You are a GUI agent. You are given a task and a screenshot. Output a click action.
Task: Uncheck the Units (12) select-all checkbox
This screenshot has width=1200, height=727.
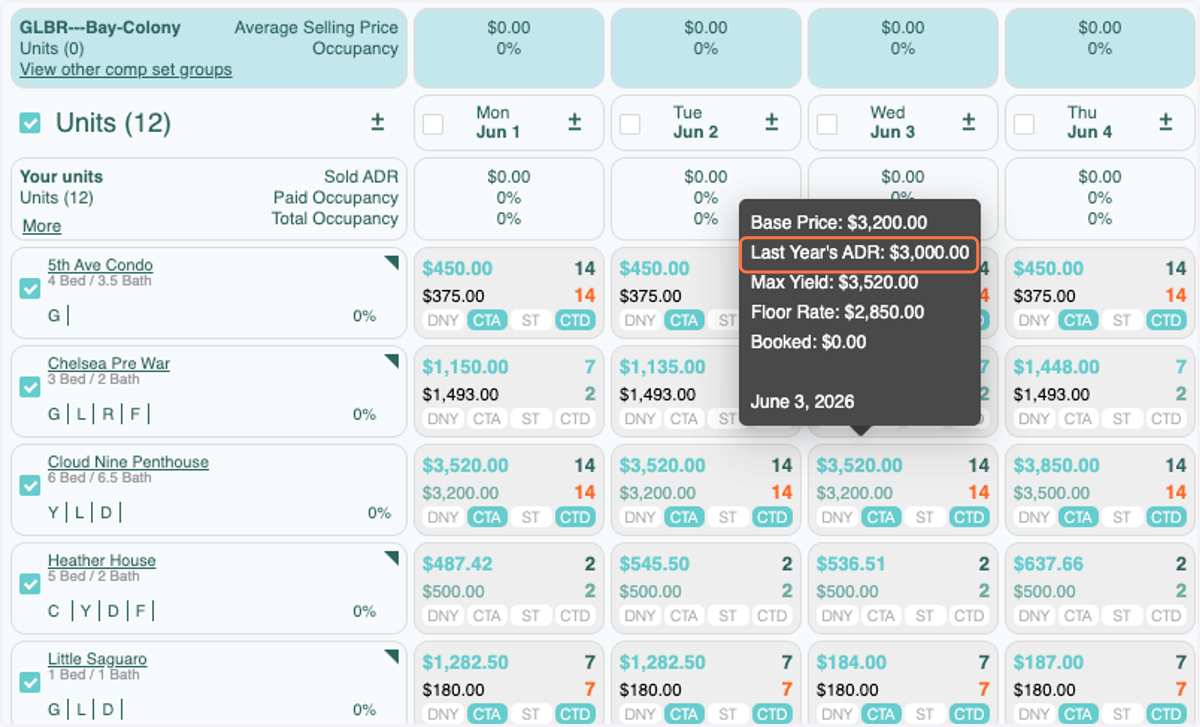[x=31, y=123]
